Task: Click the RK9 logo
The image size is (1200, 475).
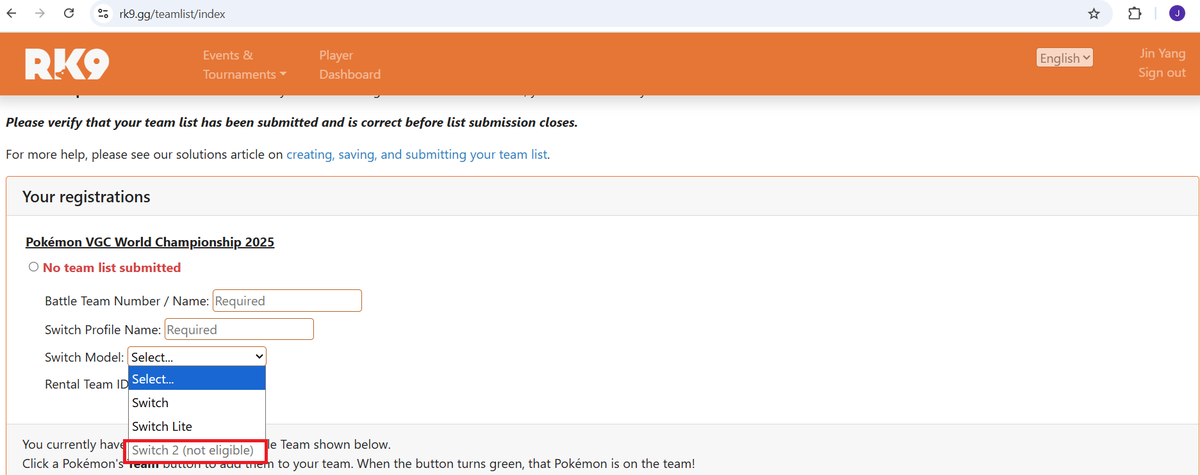Action: (67, 64)
